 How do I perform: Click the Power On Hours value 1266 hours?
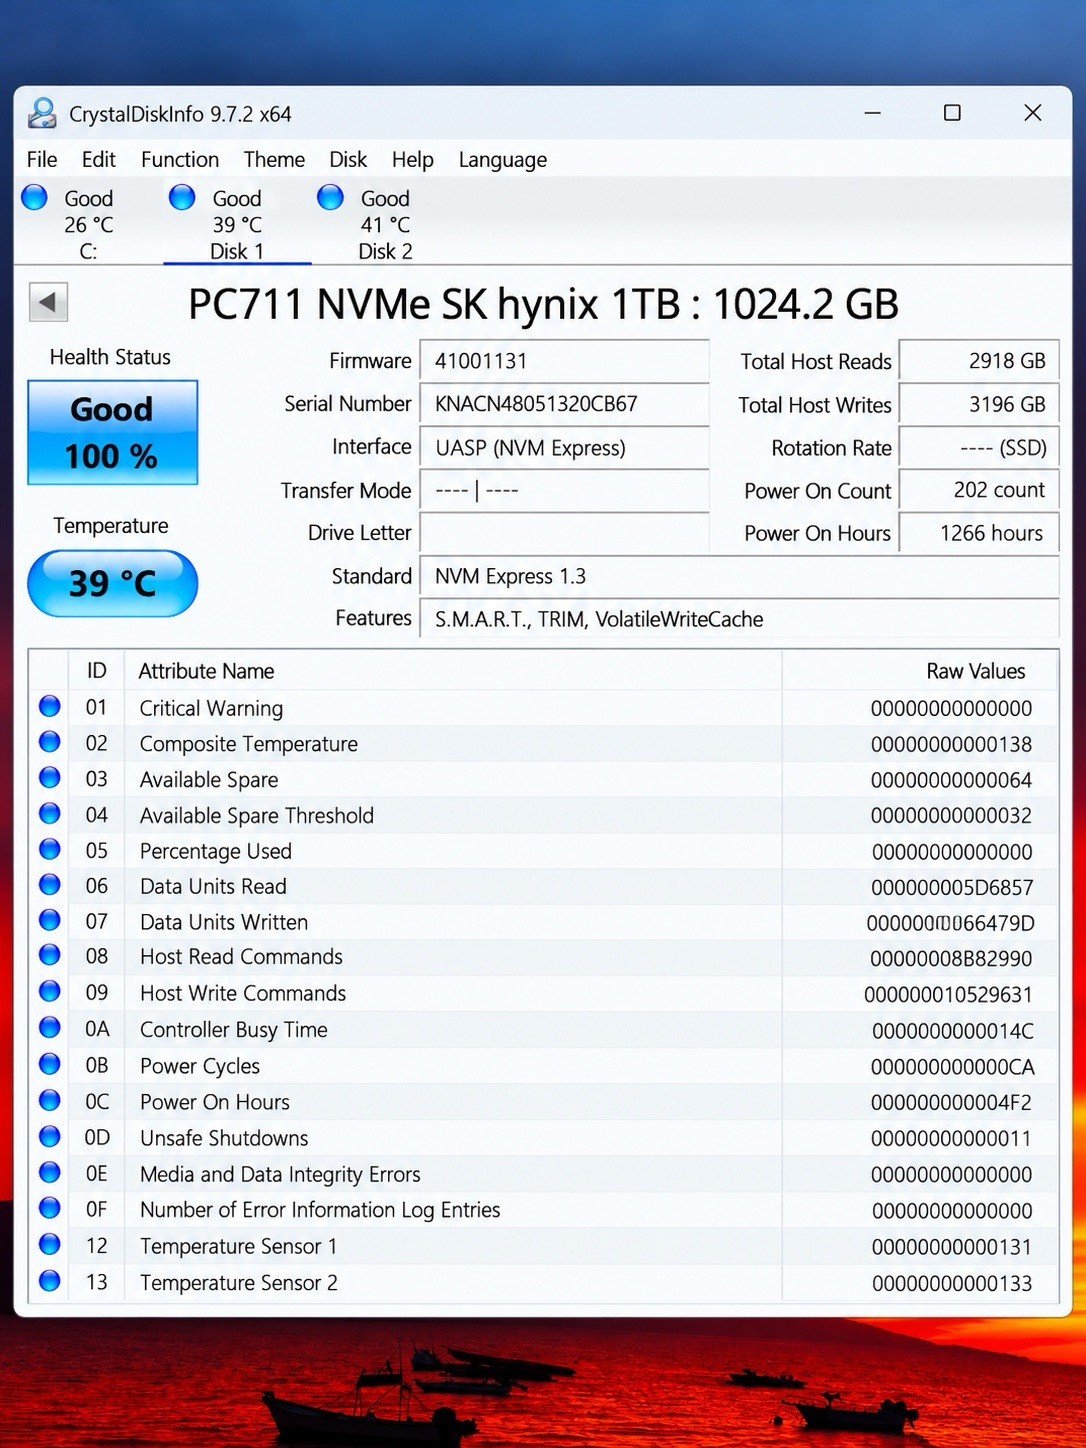(979, 533)
